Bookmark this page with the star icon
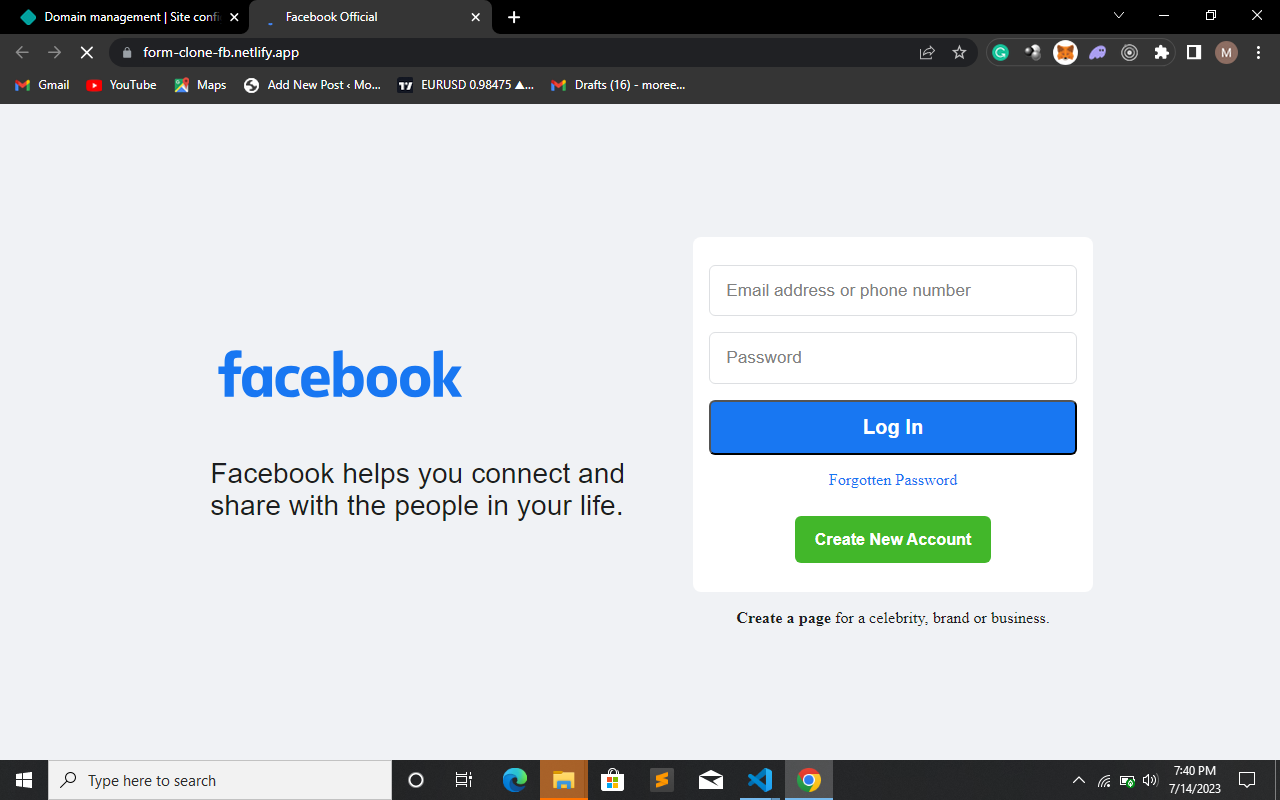This screenshot has height=800, width=1280. point(959,53)
